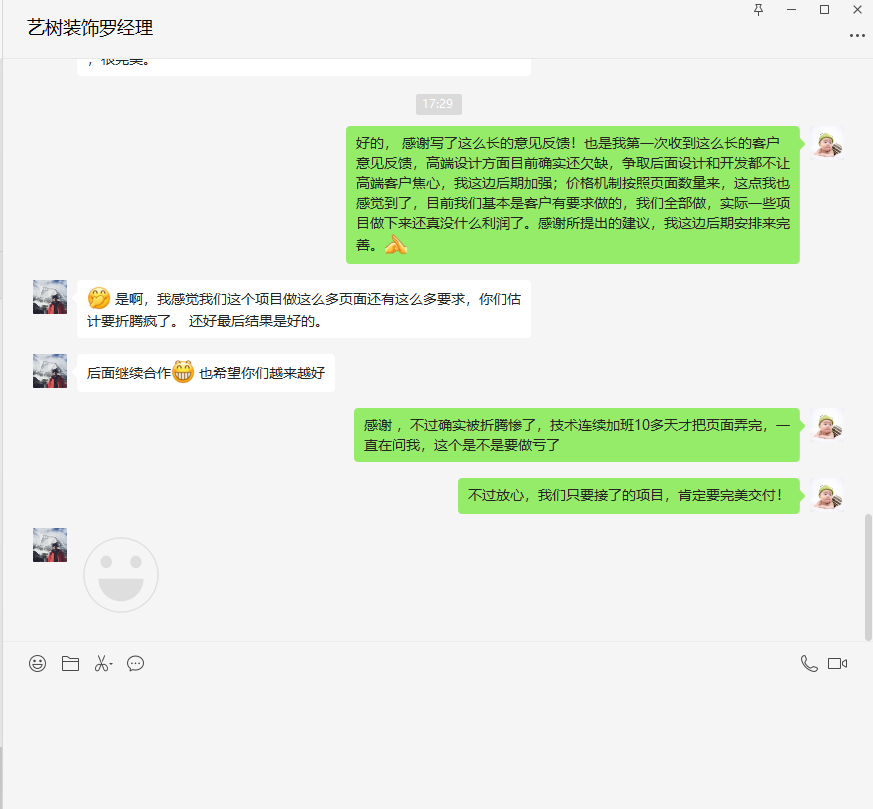
Task: Click contact avatar beside 后面继续合作 message
Action: click(50, 371)
